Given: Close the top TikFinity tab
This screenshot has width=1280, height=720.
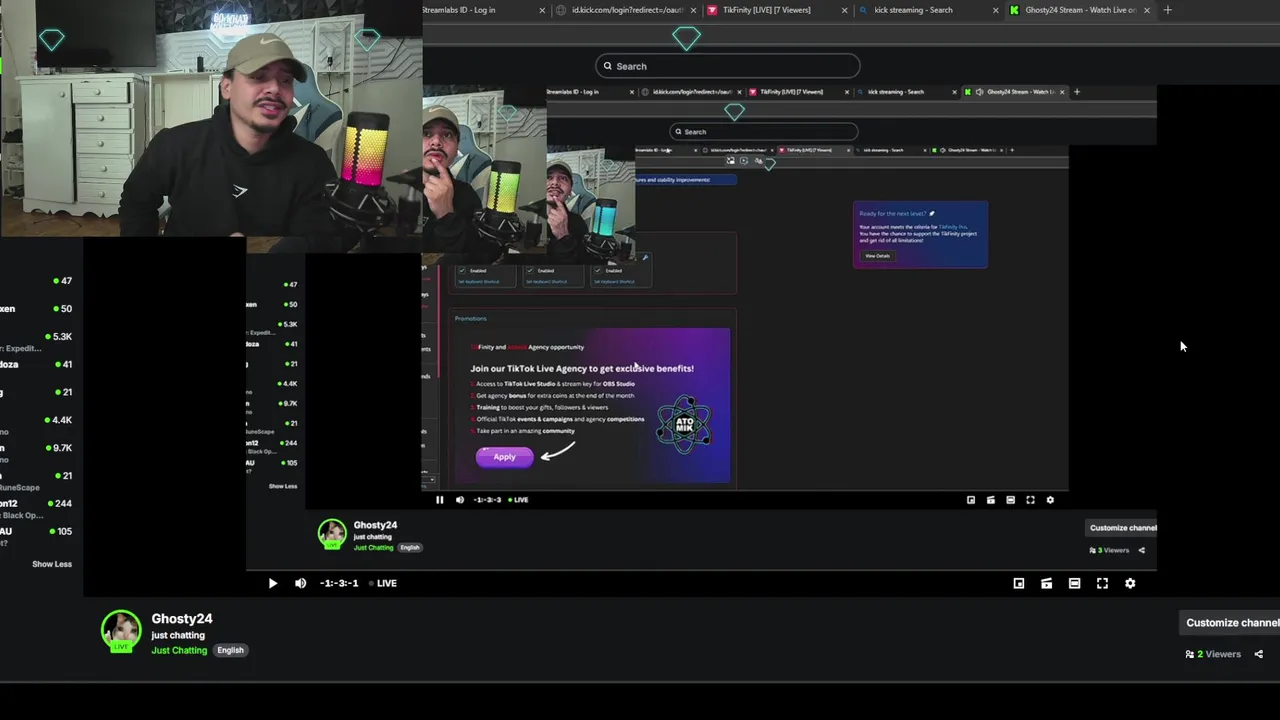Looking at the screenshot, I should point(845,10).
